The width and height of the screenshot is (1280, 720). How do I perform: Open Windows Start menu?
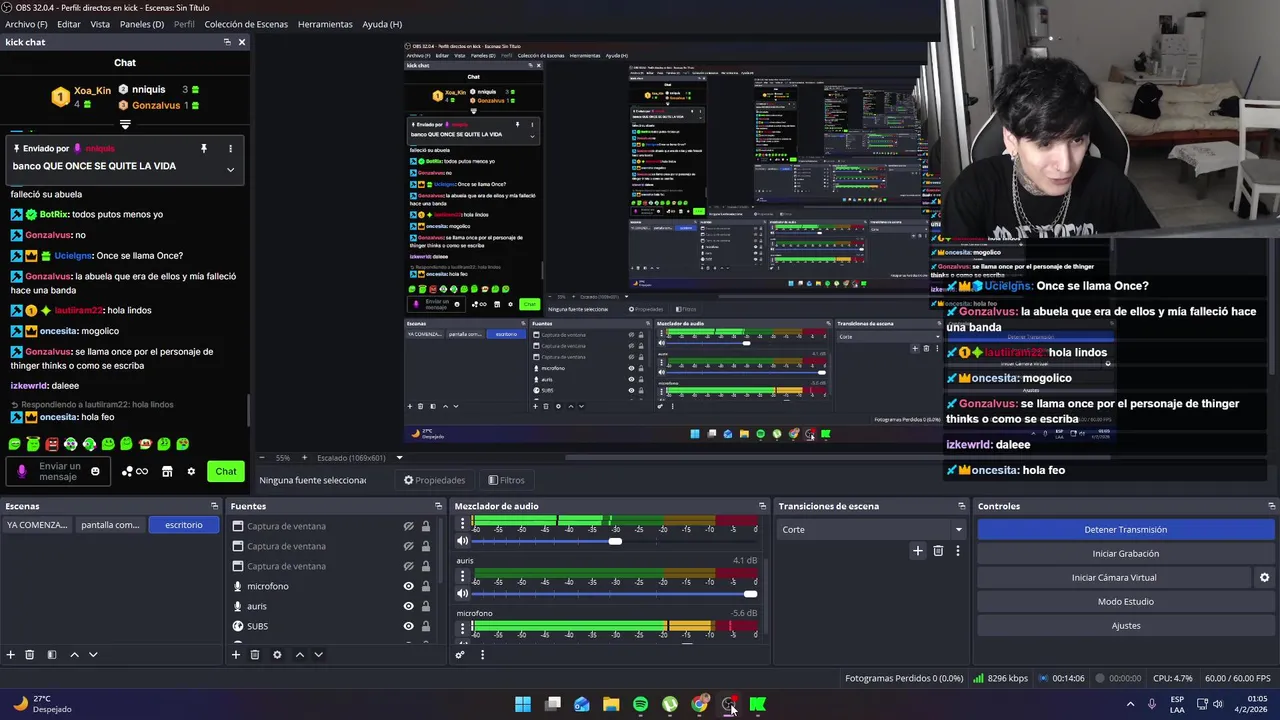tap(523, 704)
